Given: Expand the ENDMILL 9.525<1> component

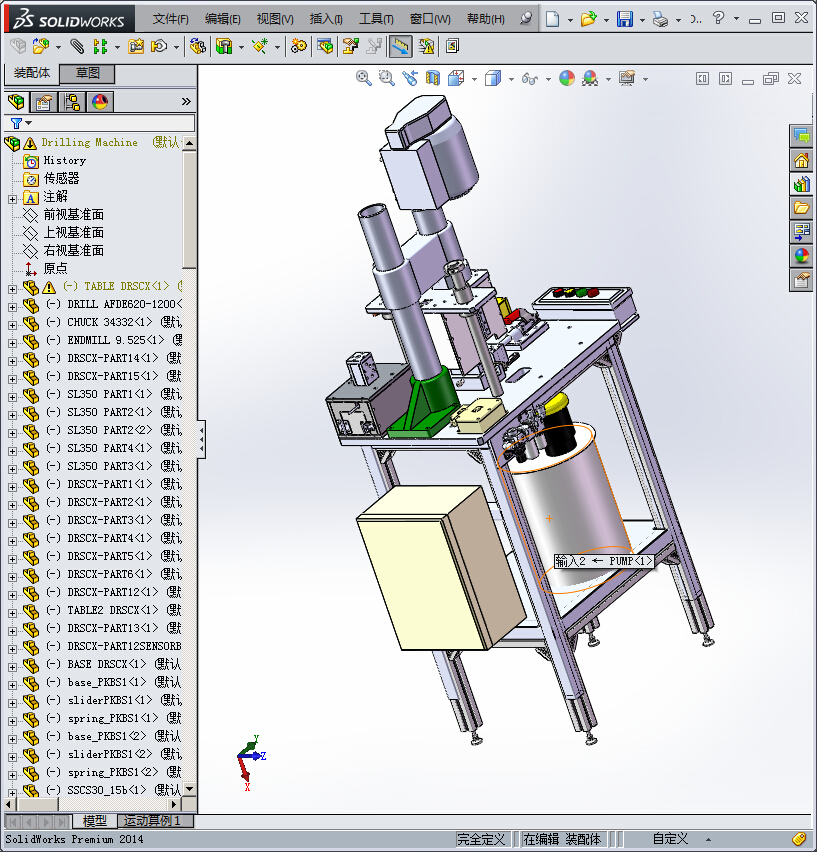Looking at the screenshot, I should pyautogui.click(x=12, y=343).
